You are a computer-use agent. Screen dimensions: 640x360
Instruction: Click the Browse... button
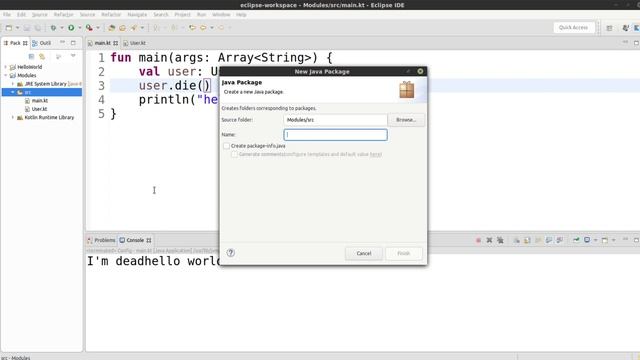click(406, 120)
